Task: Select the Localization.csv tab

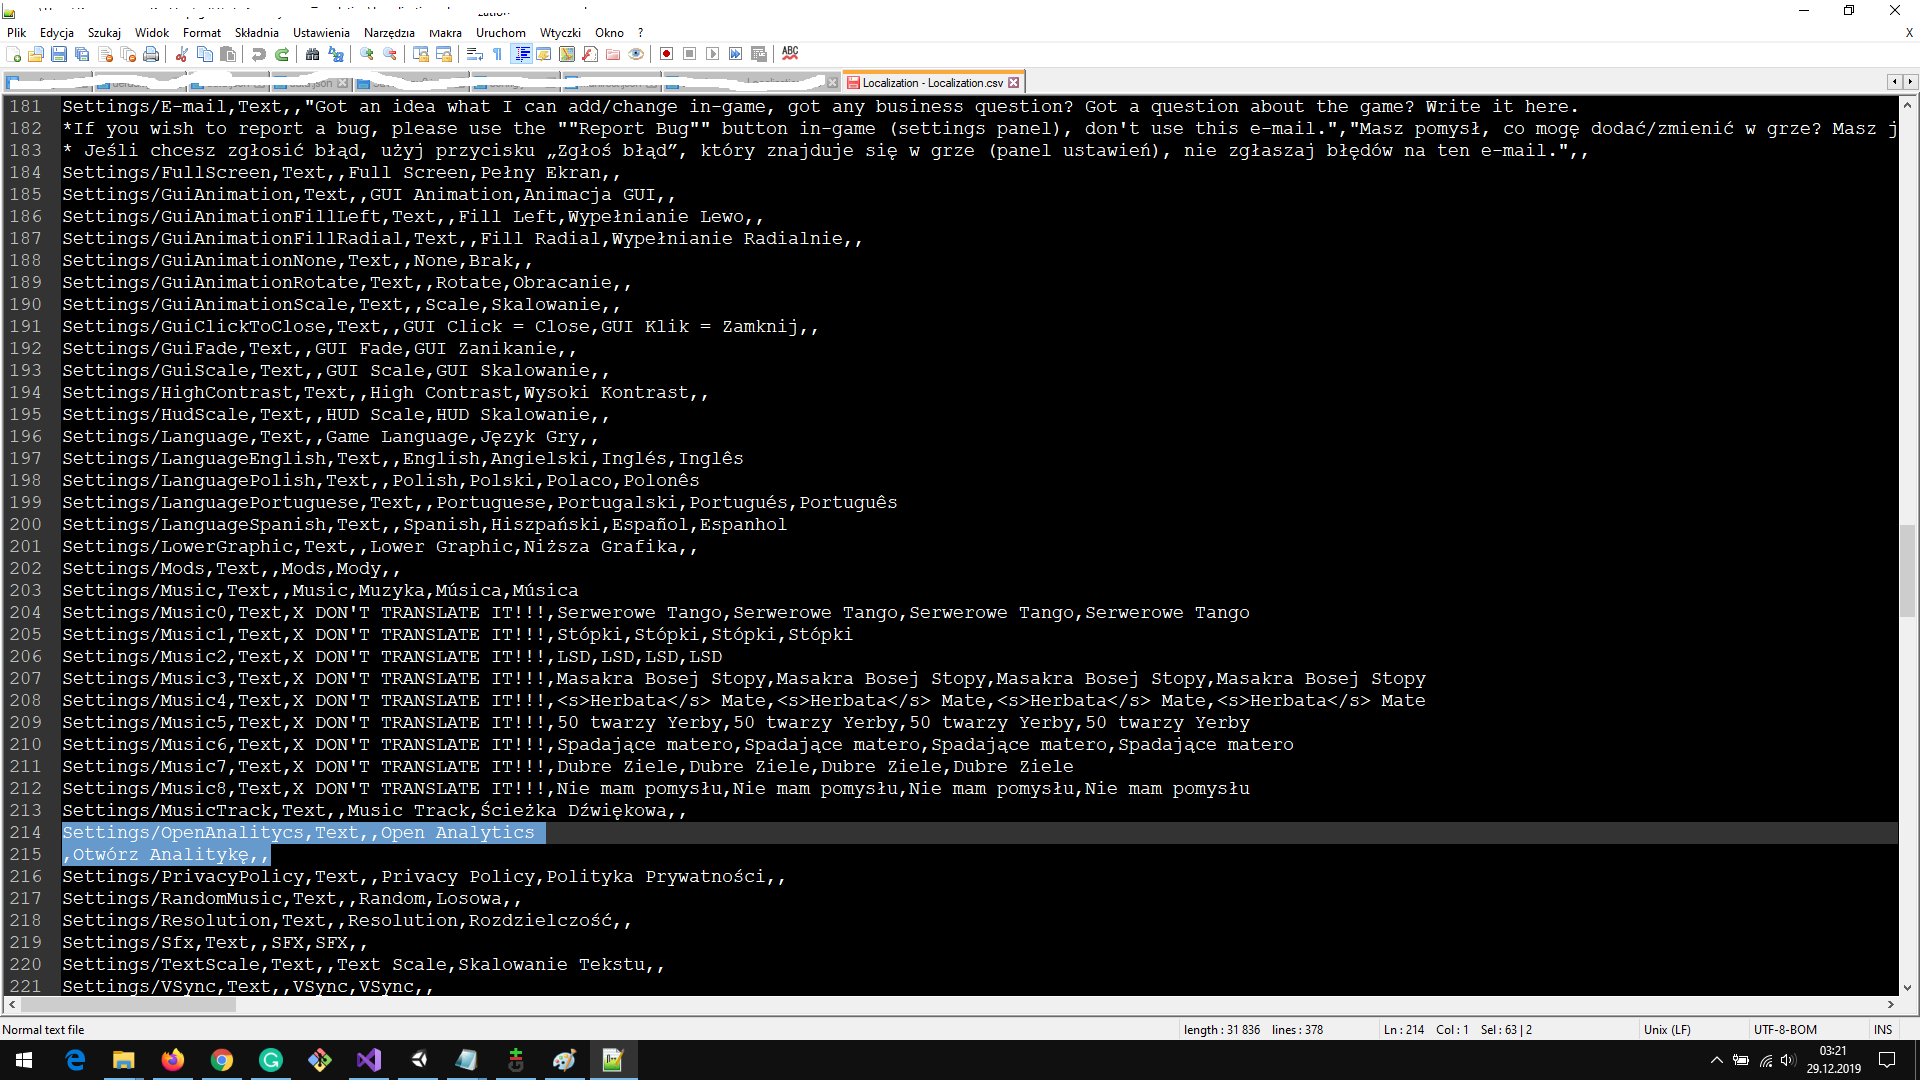Action: pos(931,83)
